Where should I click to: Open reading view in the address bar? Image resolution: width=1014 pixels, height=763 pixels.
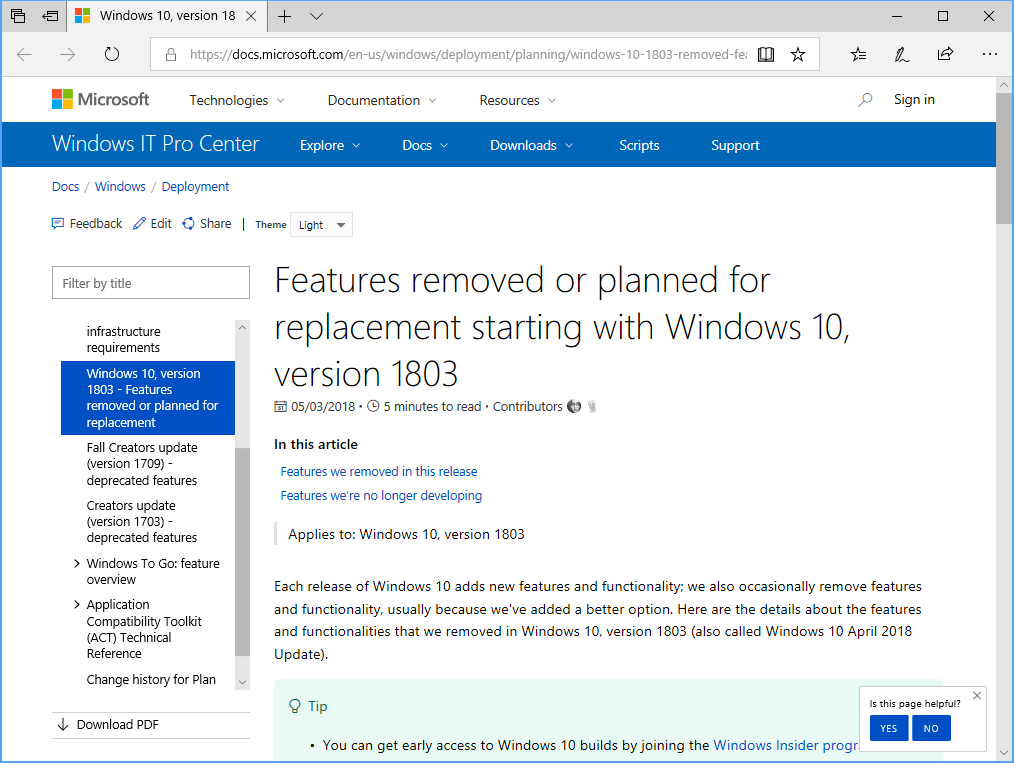click(765, 54)
